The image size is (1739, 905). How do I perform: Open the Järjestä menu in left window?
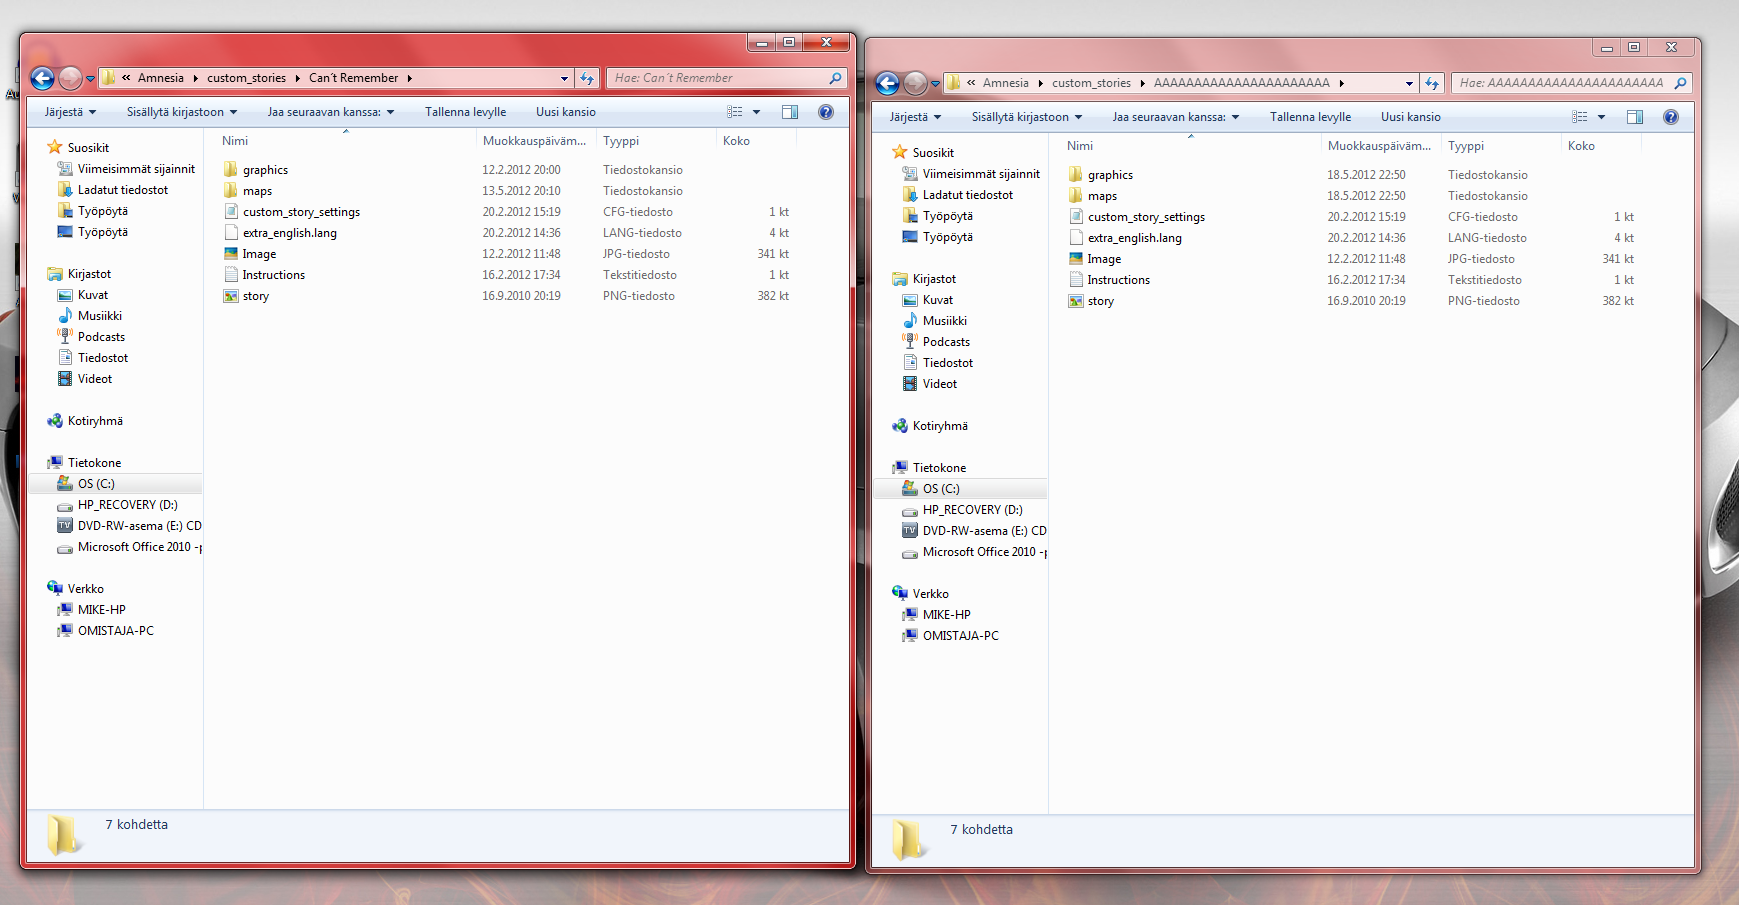(70, 112)
